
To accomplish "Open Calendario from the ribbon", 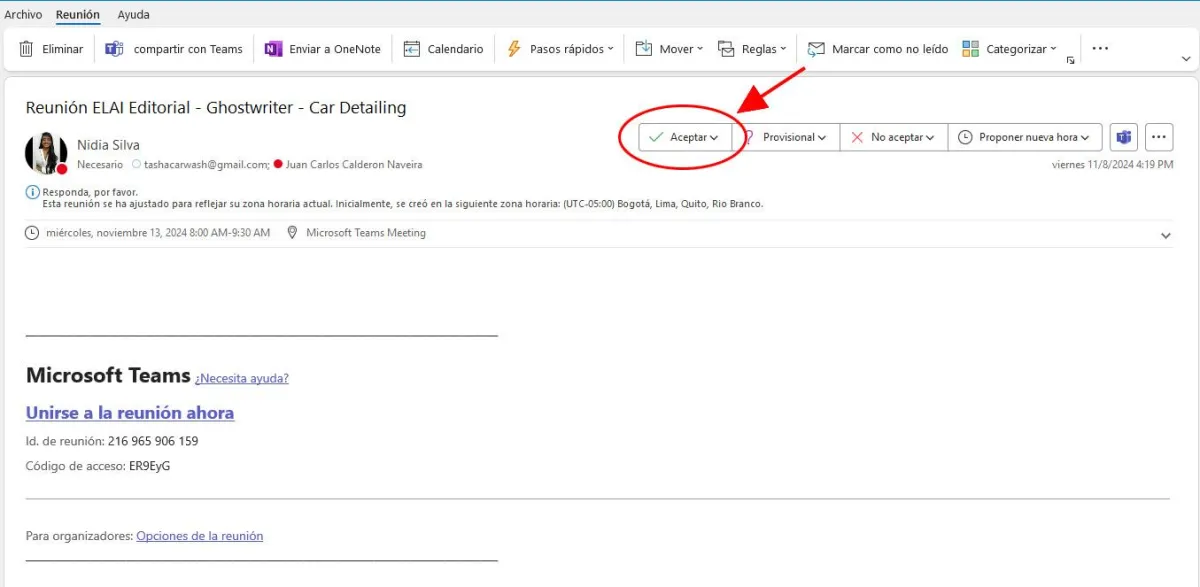I will tap(443, 49).
